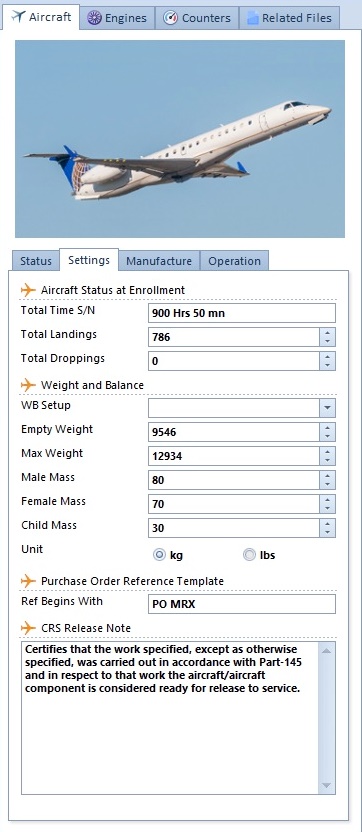Screen dimensions: 362x832
Task: Click the Related Files folder icon
Action: coord(253,18)
